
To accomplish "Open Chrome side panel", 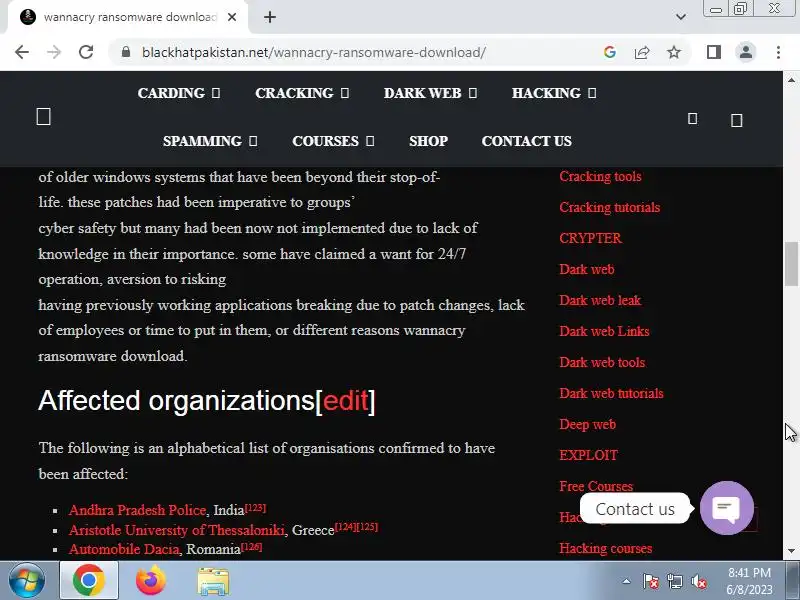I will (x=714, y=52).
